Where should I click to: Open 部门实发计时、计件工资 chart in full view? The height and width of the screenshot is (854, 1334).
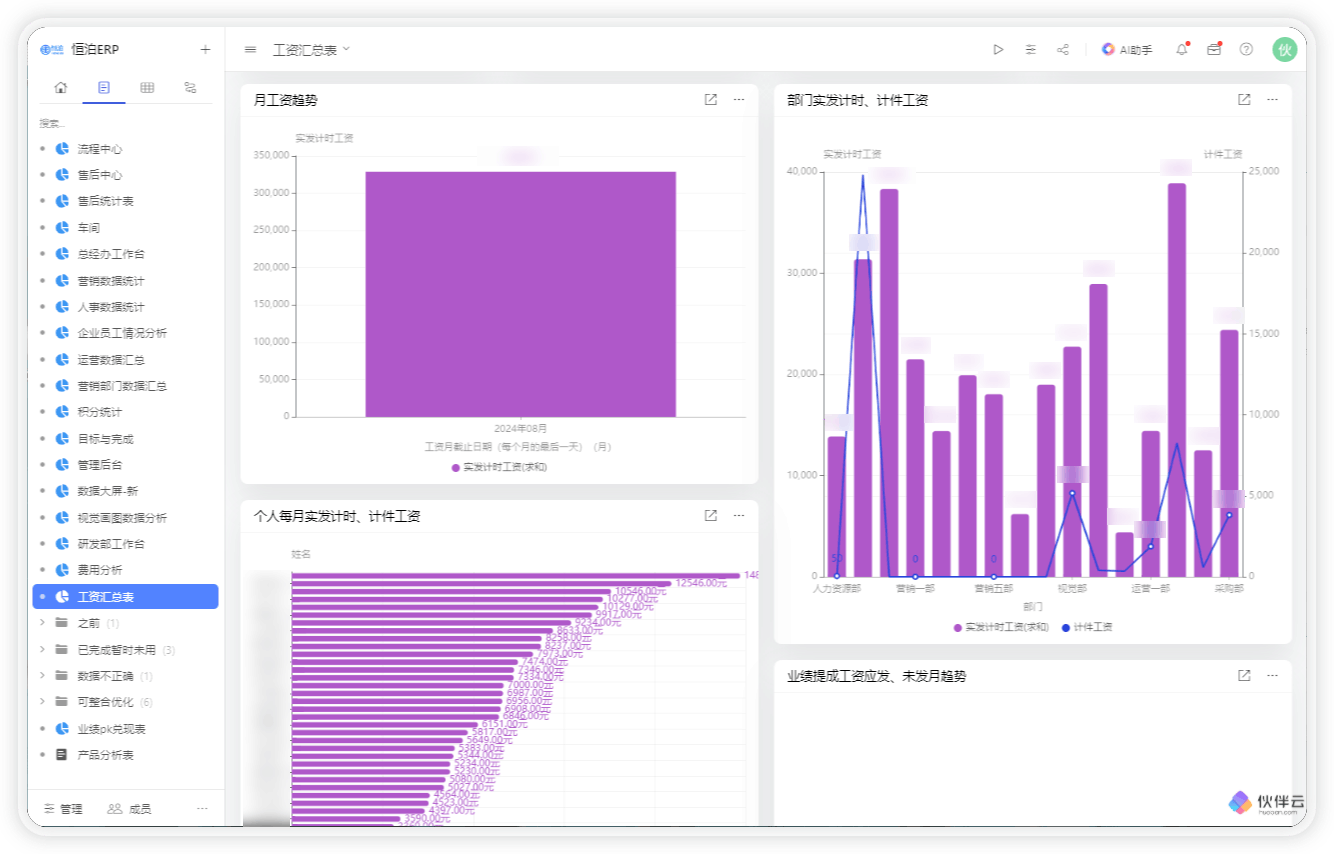tap(1244, 100)
